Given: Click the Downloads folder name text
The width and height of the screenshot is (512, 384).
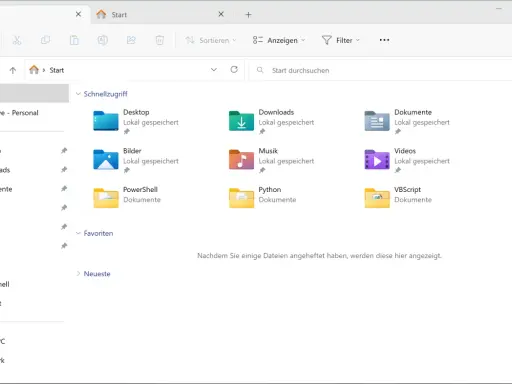Looking at the screenshot, I should pyautogui.click(x=276, y=112).
